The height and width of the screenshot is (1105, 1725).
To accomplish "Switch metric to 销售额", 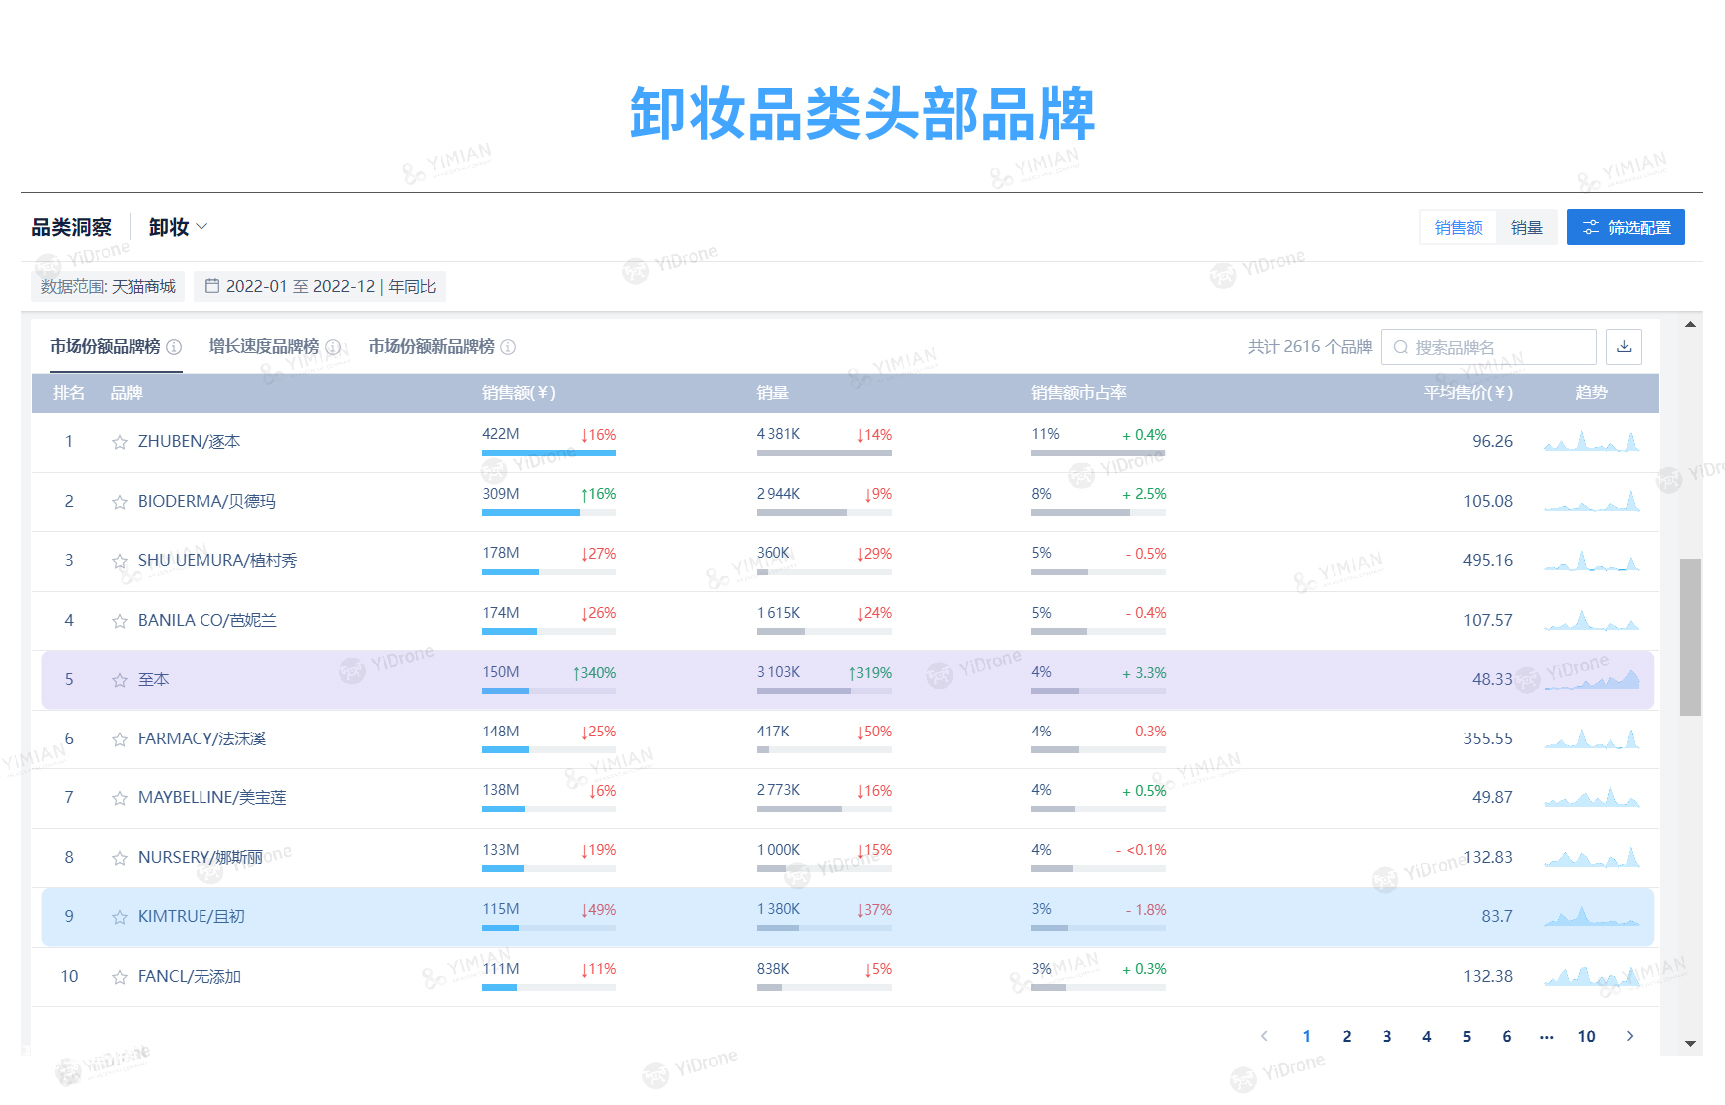I will (1459, 227).
